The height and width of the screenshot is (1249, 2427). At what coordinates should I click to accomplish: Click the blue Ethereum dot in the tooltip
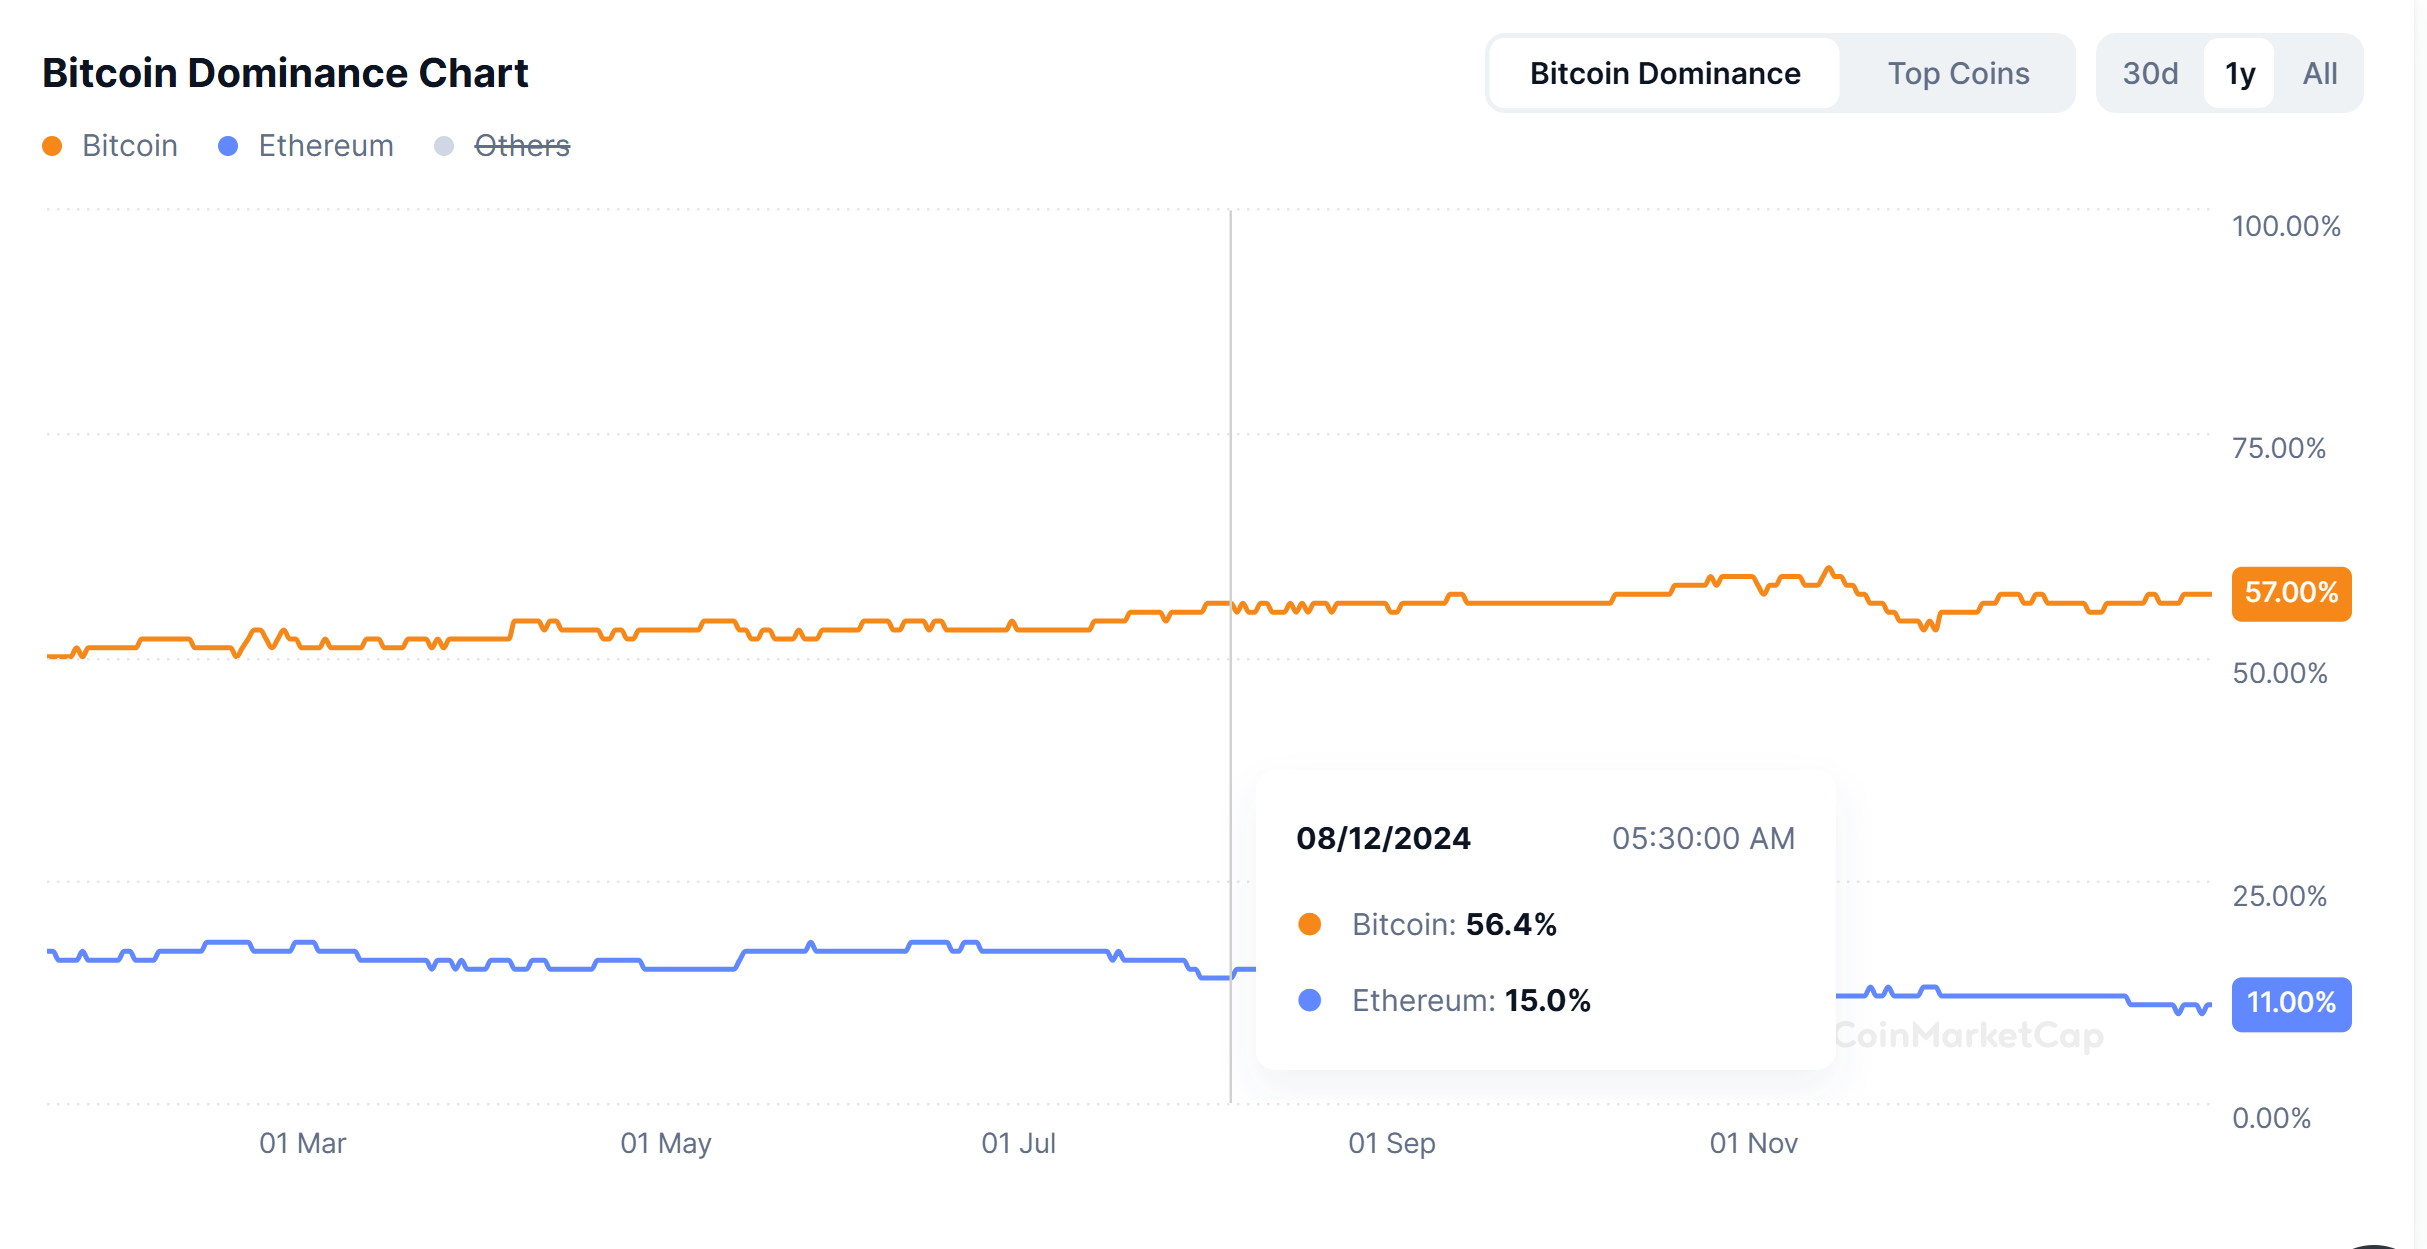click(1309, 1000)
